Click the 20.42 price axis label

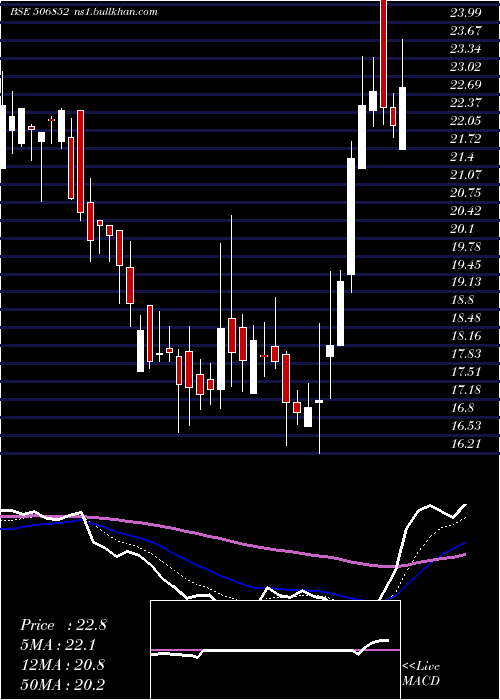click(x=466, y=211)
